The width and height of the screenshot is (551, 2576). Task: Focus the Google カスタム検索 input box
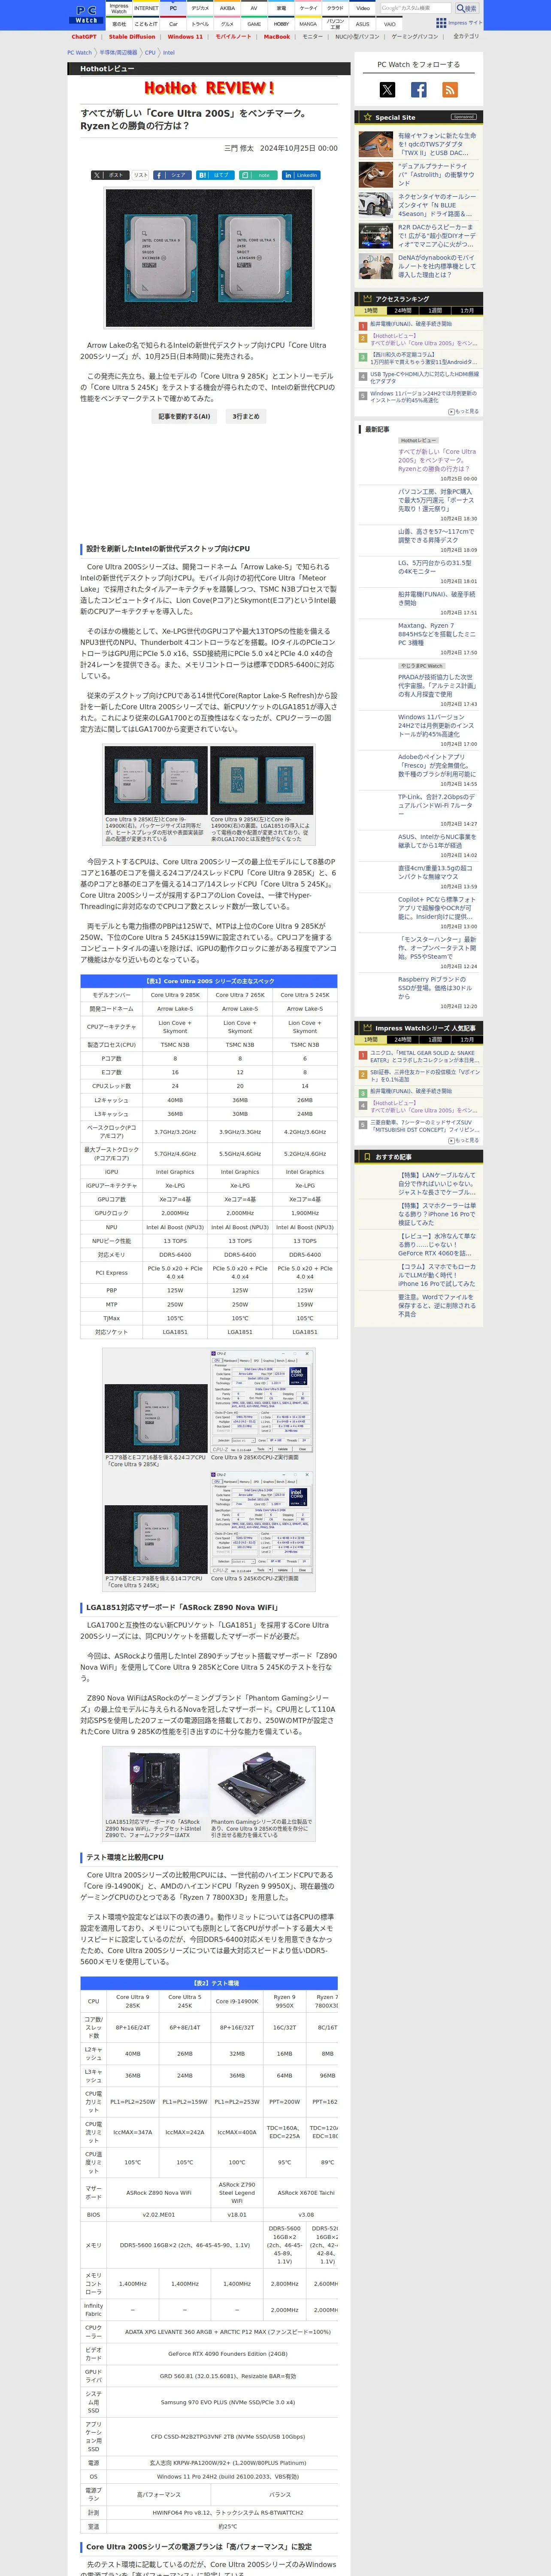click(416, 8)
